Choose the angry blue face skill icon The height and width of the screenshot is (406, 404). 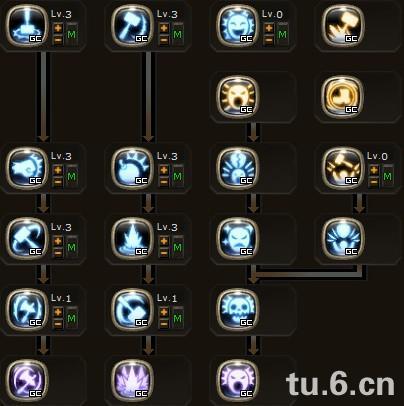[x=238, y=239]
